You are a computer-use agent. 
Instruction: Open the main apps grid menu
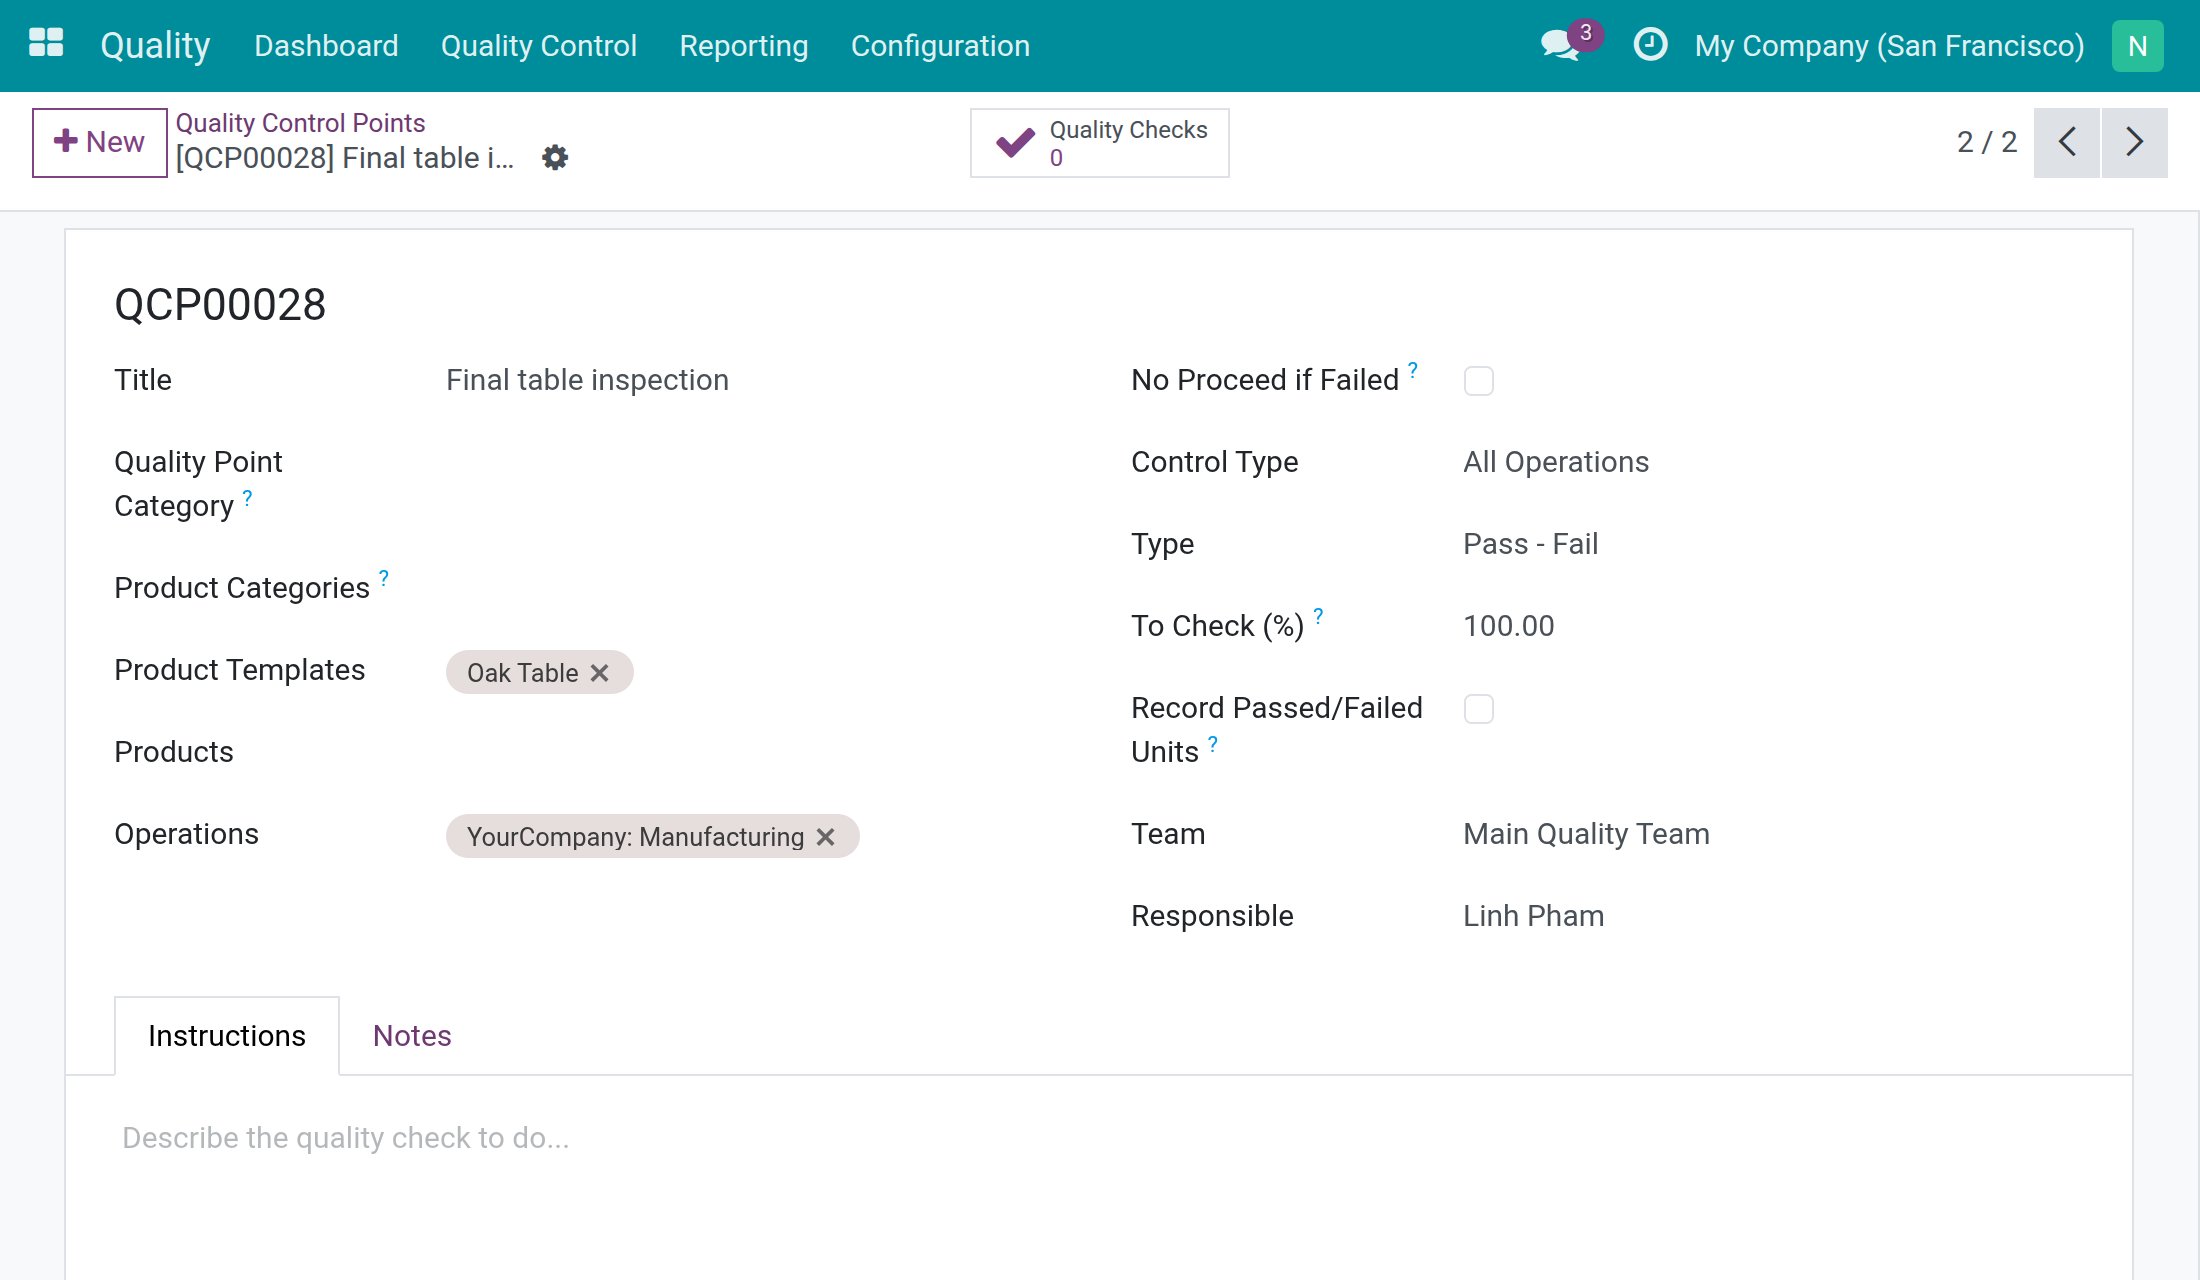(x=46, y=44)
